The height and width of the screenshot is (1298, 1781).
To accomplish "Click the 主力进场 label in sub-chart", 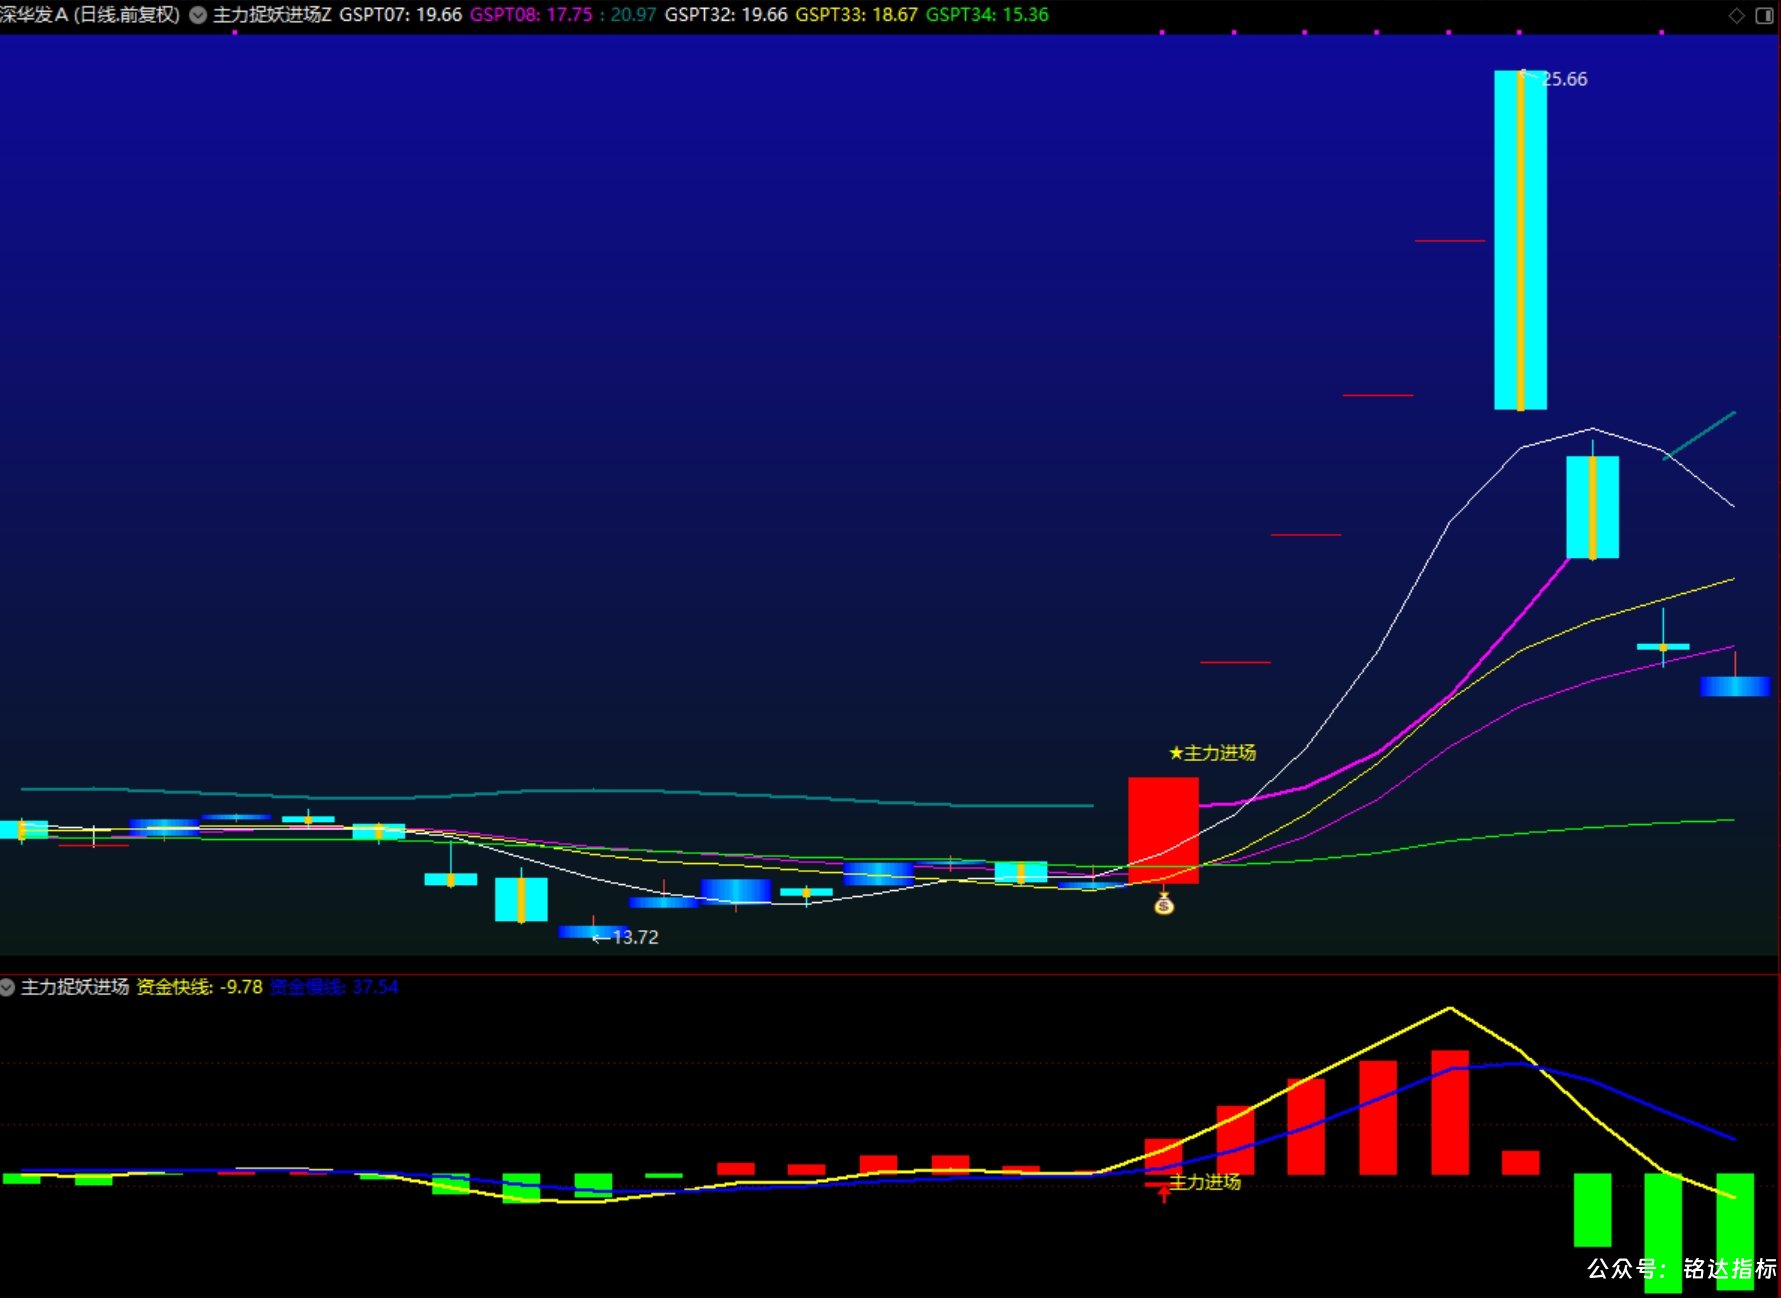I will point(1205,1182).
